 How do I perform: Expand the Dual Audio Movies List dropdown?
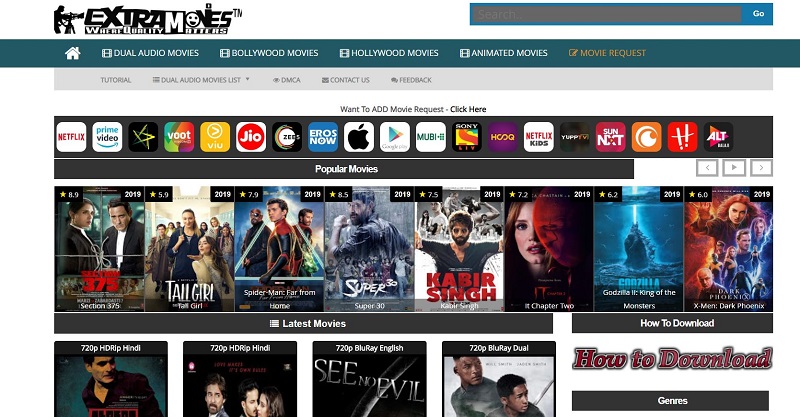pyautogui.click(x=201, y=80)
